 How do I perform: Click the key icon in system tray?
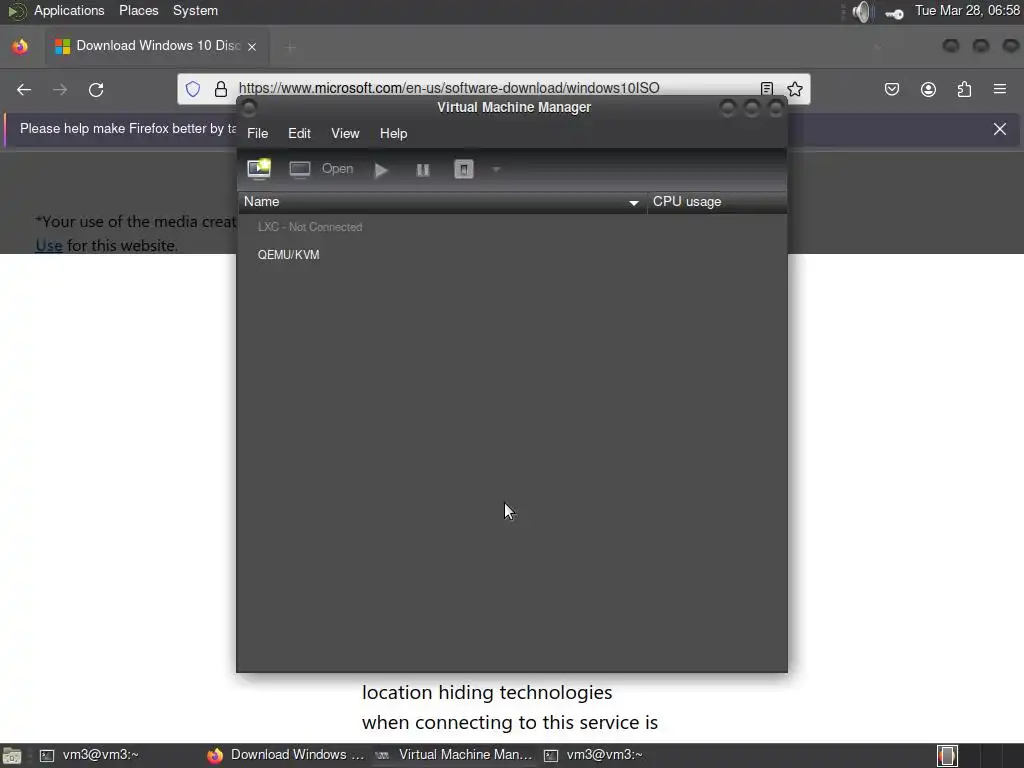894,13
